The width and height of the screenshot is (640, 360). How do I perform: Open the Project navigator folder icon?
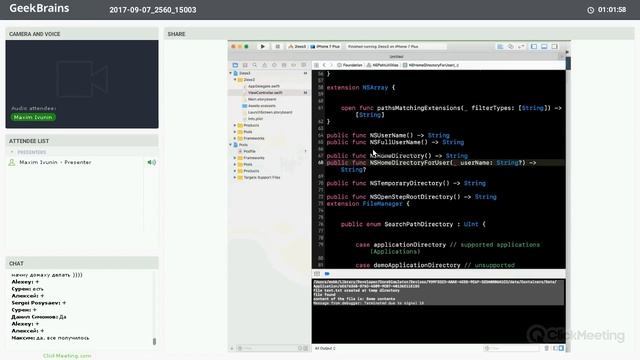pos(235,65)
